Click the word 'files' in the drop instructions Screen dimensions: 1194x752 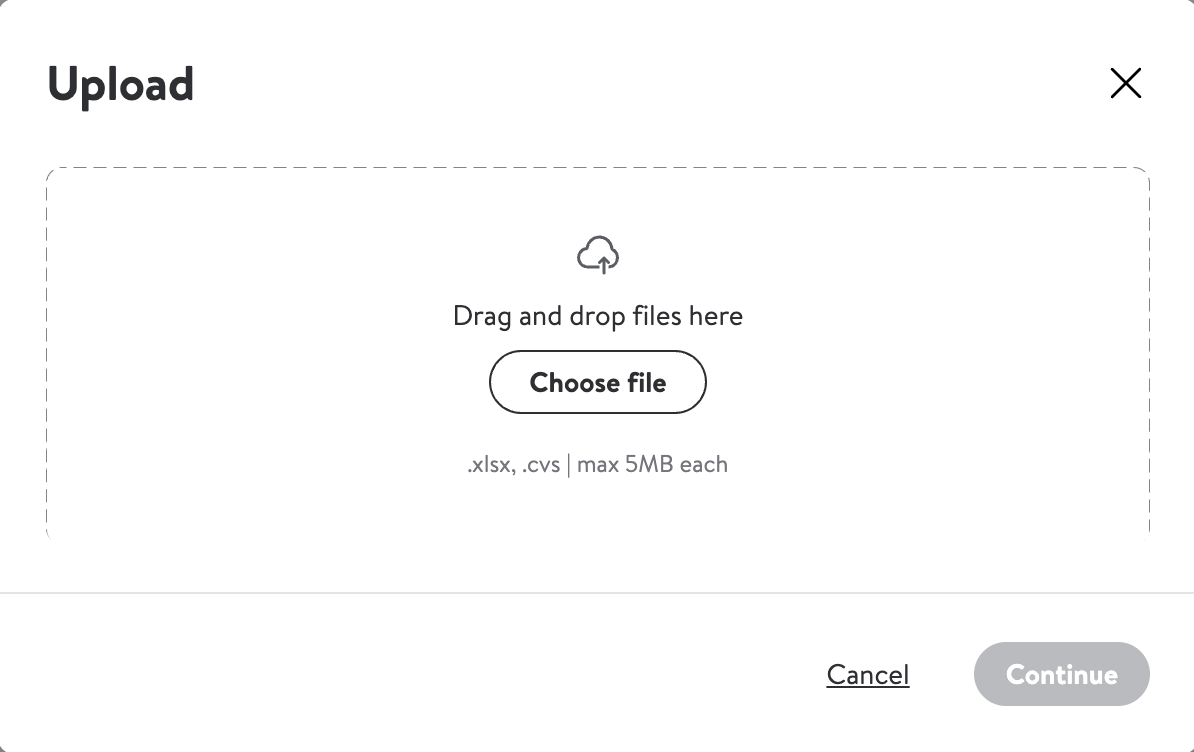click(x=656, y=315)
